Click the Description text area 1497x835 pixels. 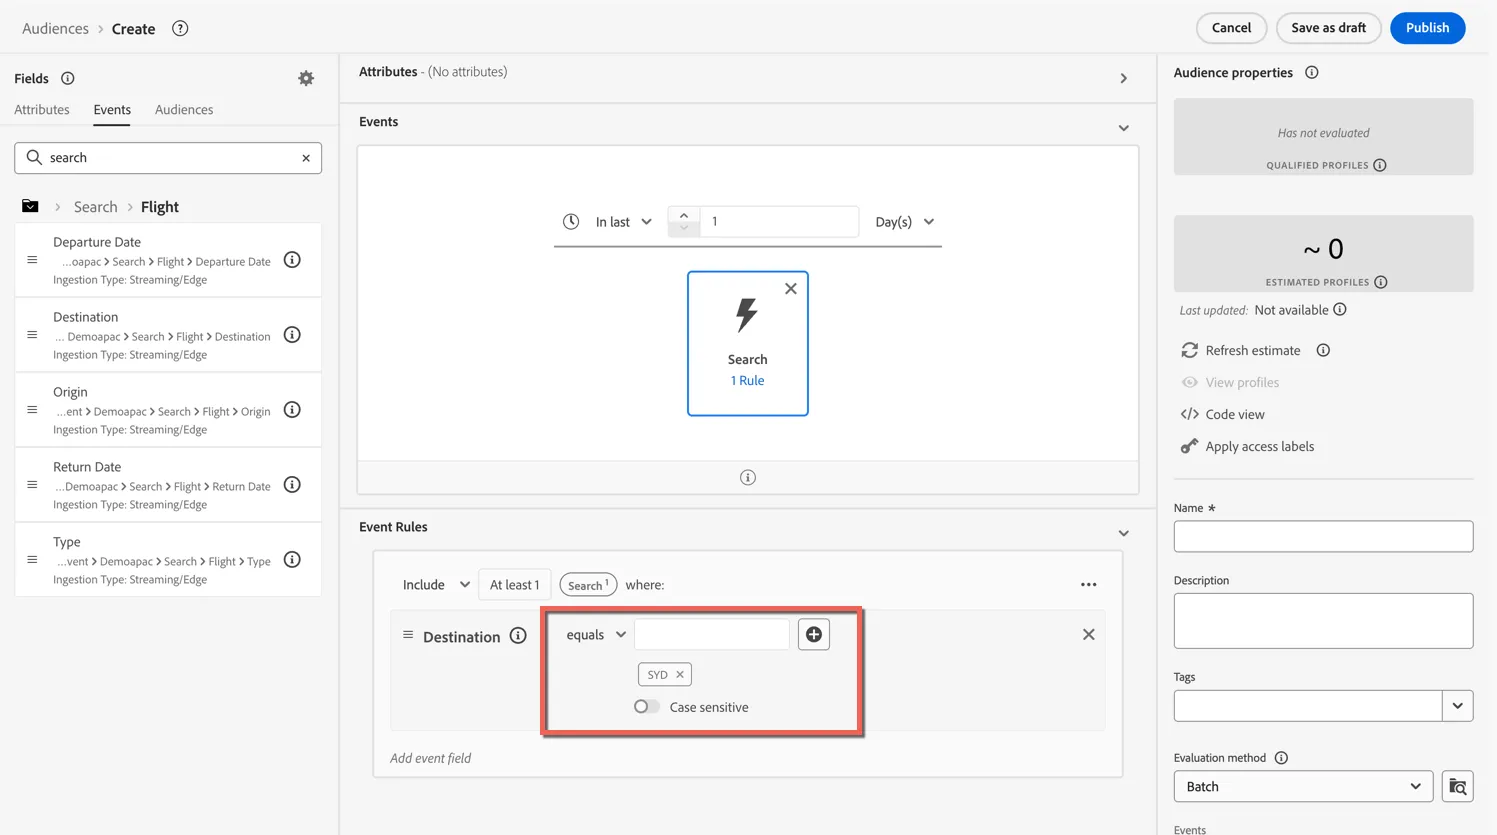coord(1323,621)
